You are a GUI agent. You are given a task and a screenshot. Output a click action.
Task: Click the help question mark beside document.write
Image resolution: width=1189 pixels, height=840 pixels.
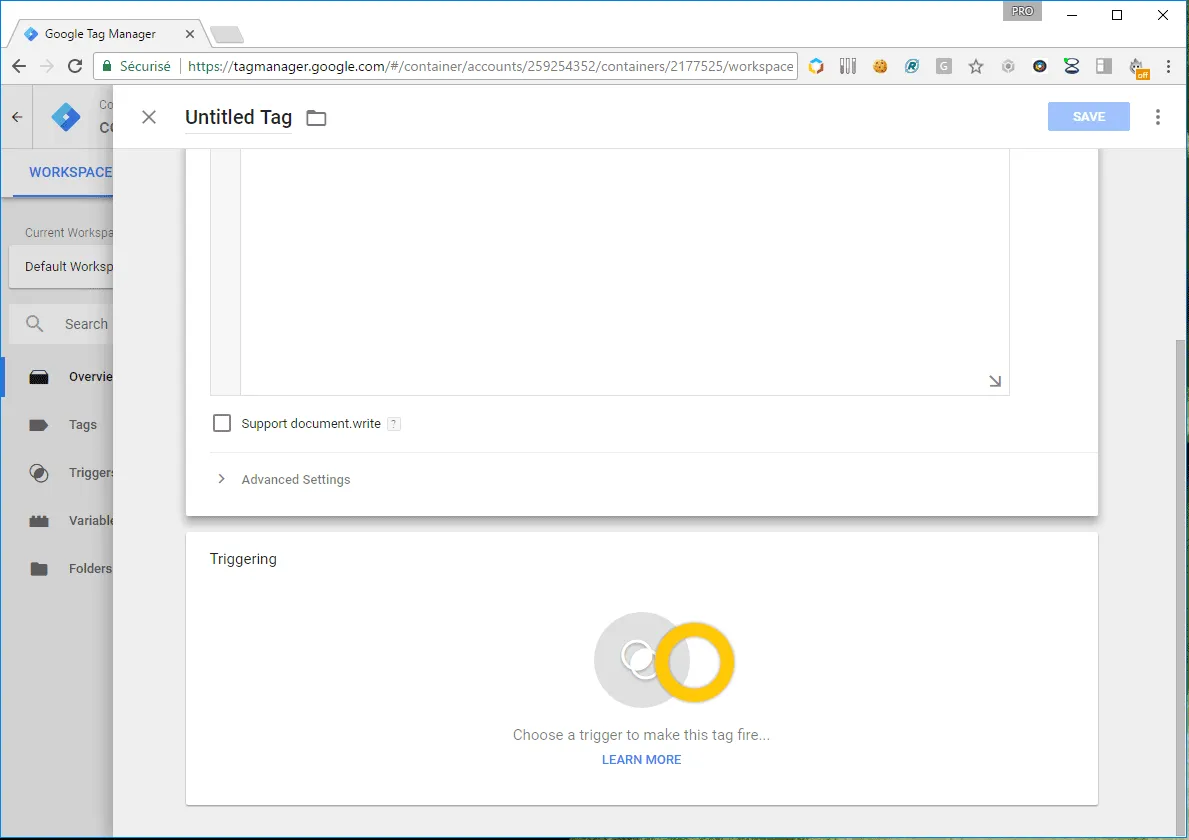(x=394, y=424)
